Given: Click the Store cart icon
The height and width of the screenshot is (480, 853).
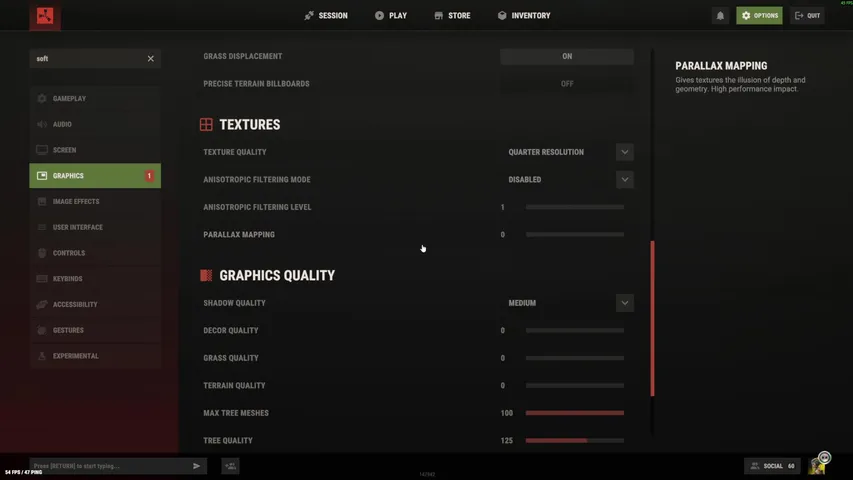Looking at the screenshot, I should pos(438,16).
